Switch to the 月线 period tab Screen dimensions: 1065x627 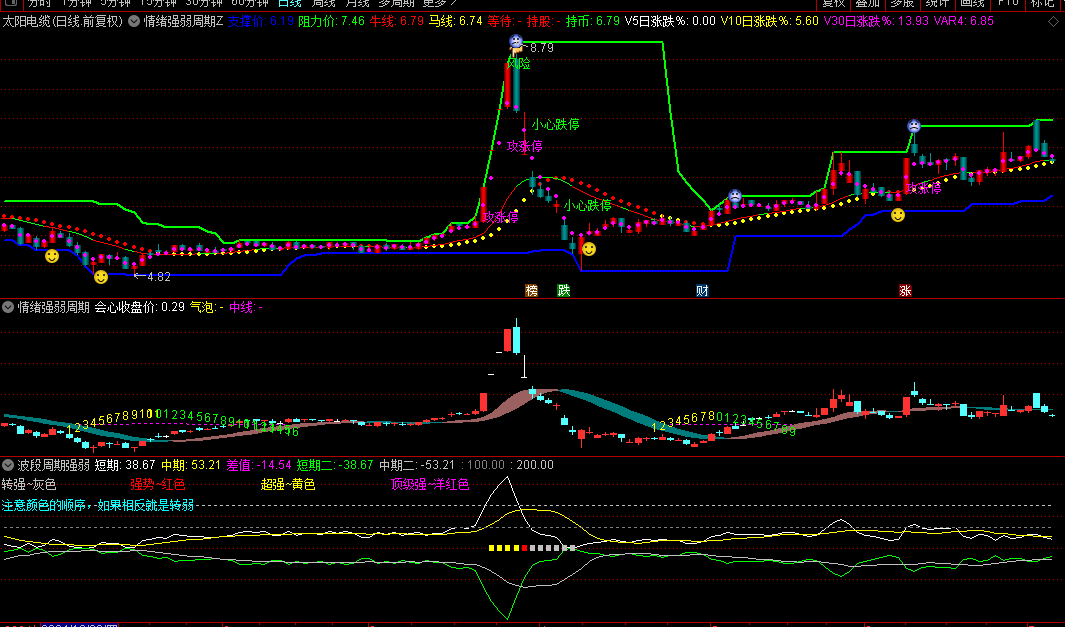[358, 3]
